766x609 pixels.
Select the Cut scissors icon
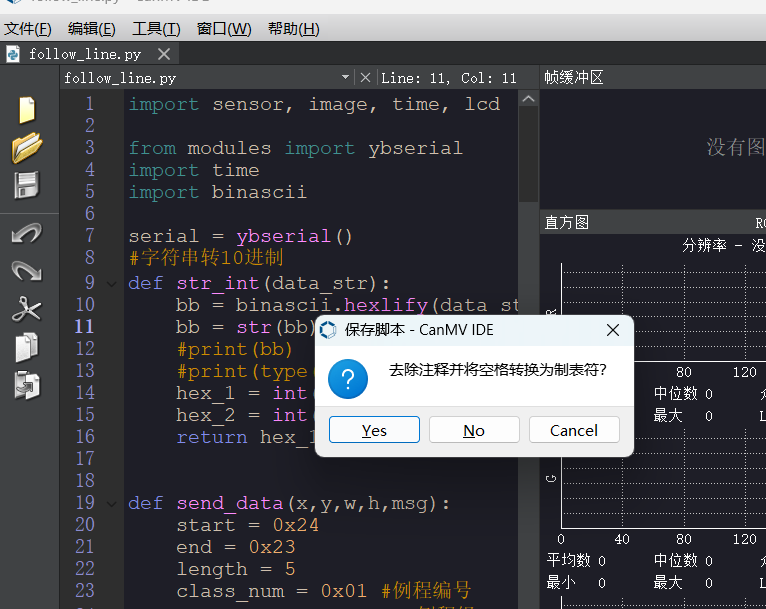click(x=26, y=309)
